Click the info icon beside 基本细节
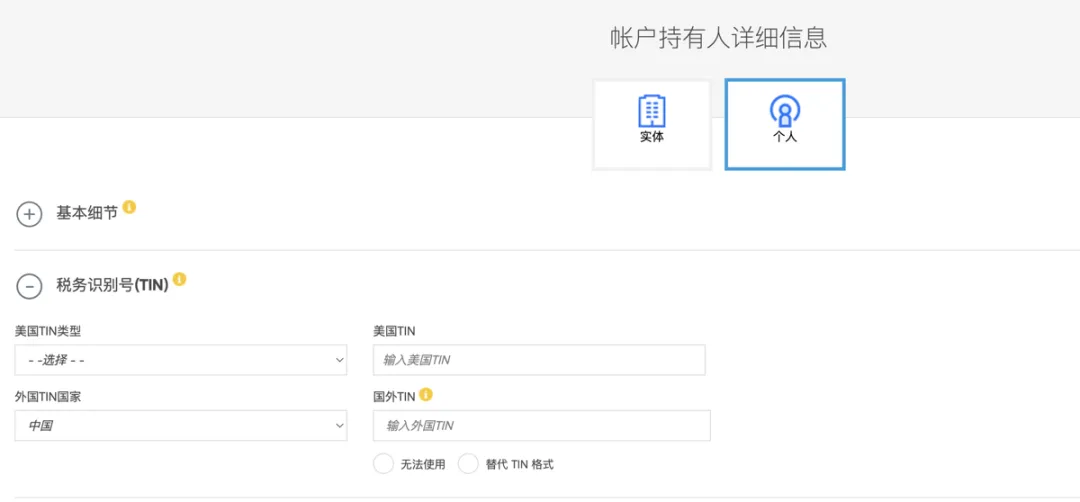This screenshot has height=502, width=1080. point(129,207)
